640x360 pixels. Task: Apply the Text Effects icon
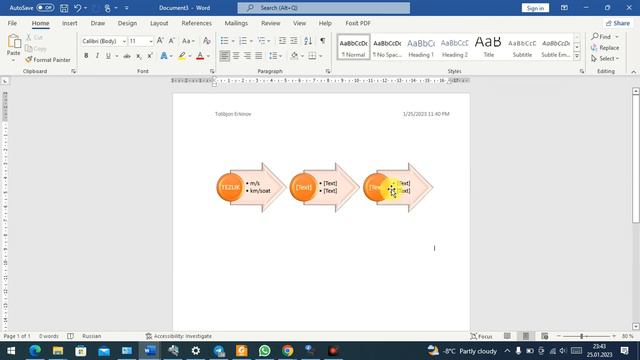(164, 56)
